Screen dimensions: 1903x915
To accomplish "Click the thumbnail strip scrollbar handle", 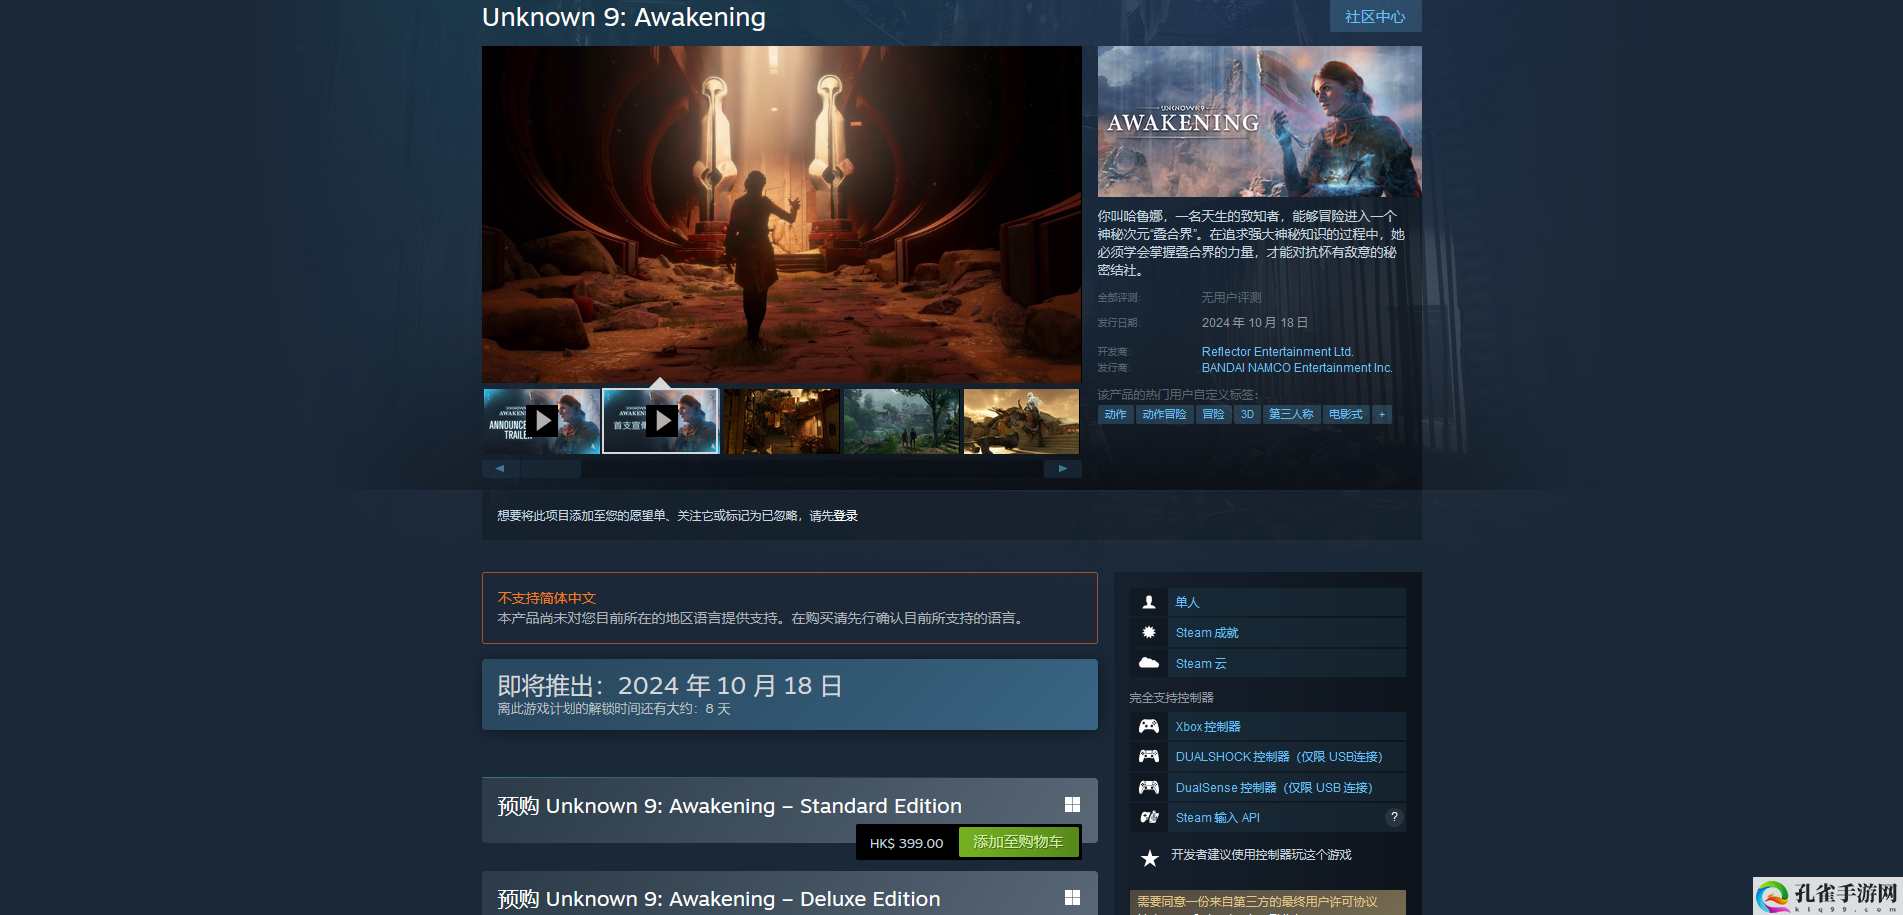I will 551,468.
